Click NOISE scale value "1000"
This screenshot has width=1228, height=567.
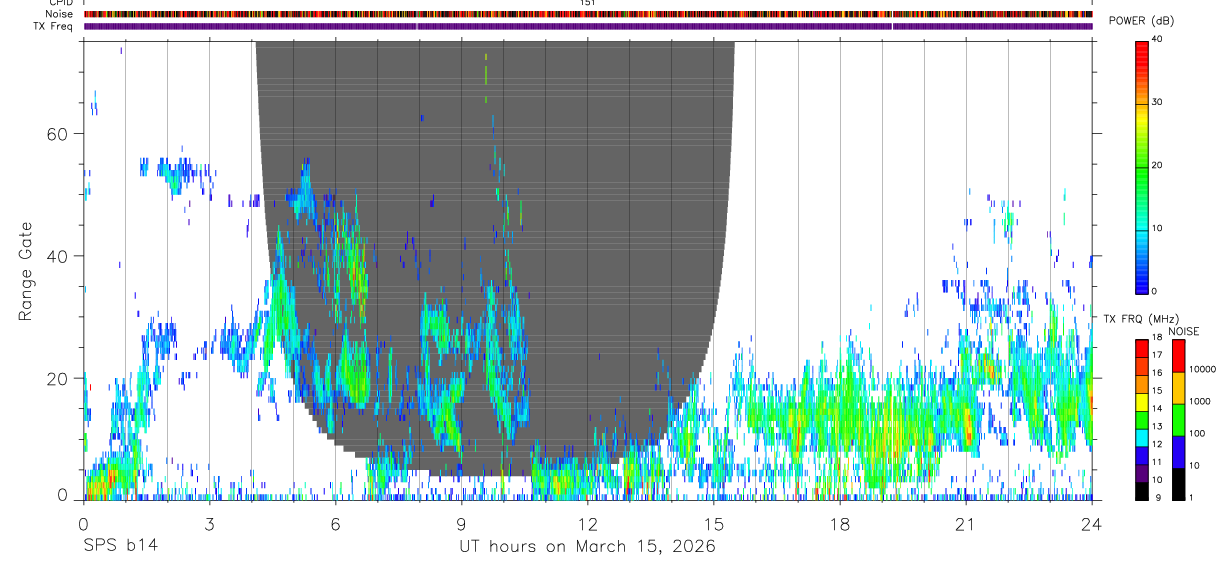tap(1200, 401)
